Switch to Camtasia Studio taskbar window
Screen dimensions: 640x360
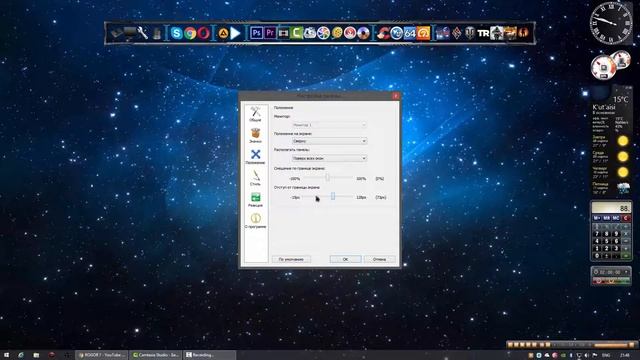156,355
